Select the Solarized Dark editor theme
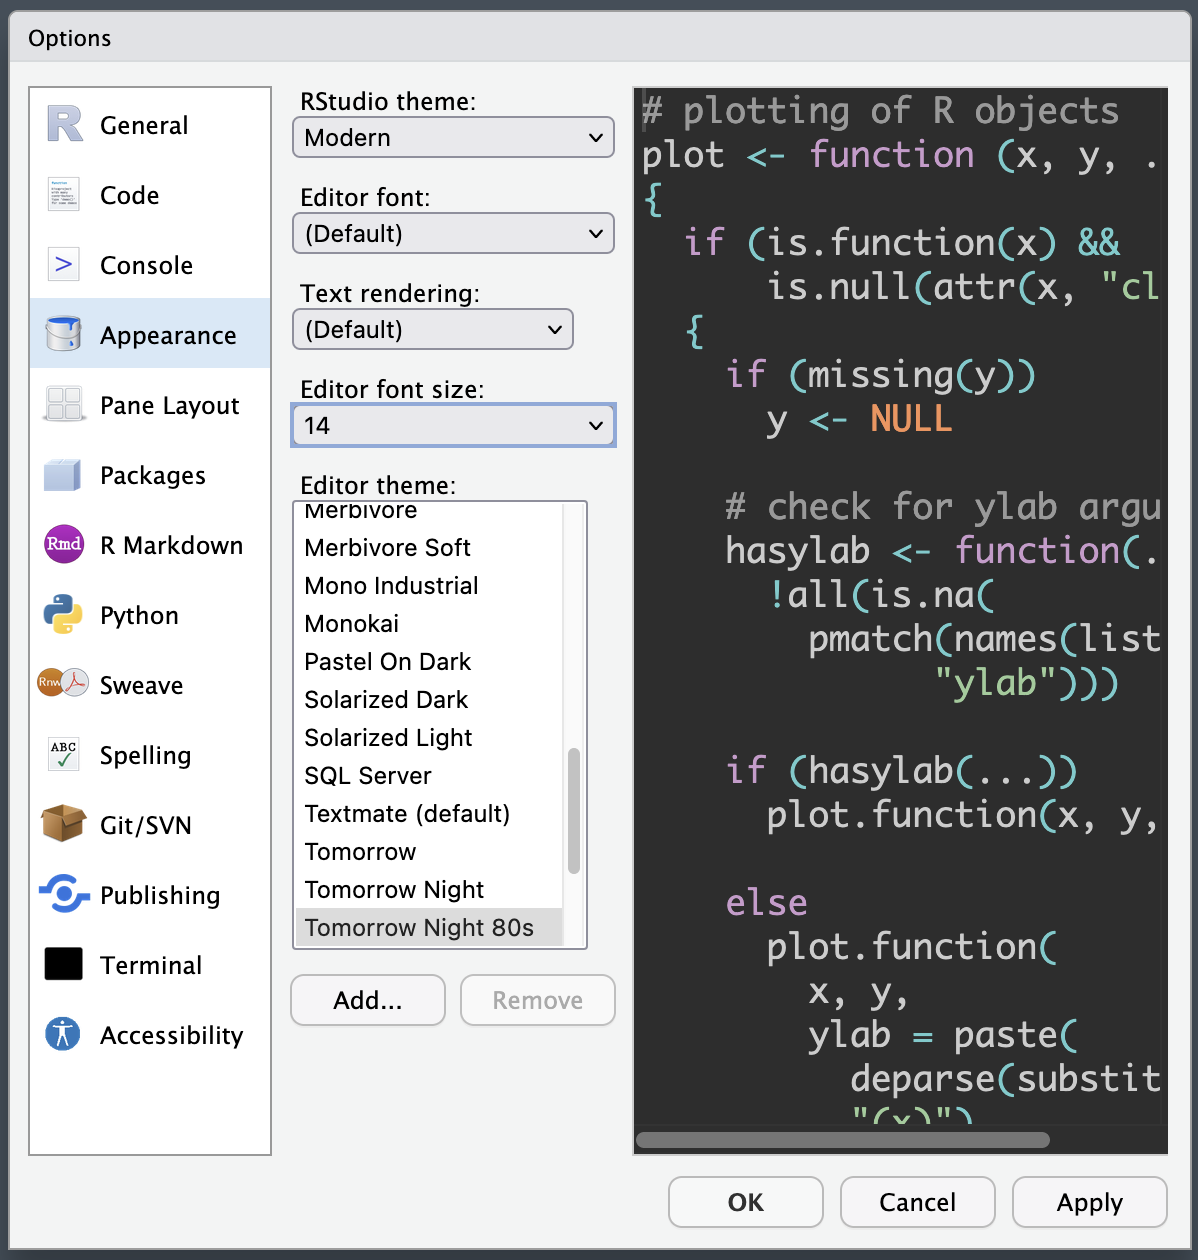 click(430, 699)
